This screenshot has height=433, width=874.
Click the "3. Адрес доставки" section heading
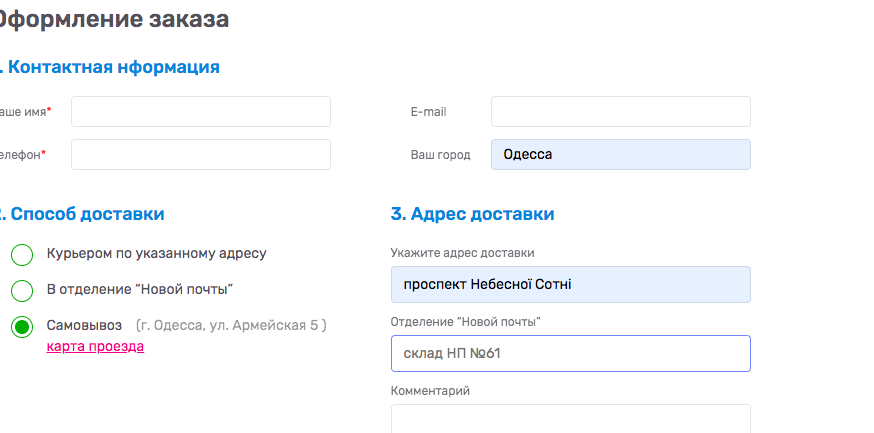(x=472, y=214)
